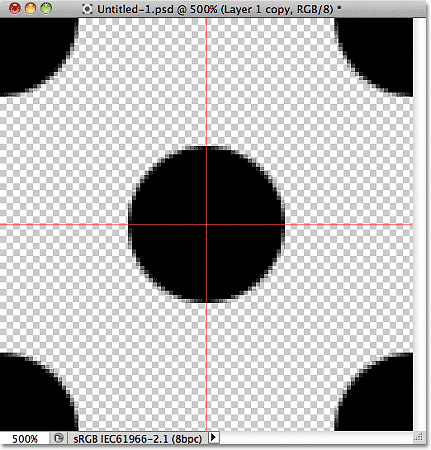Screen dimensions: 431x450
Task: Click the Untitled-1.psd window title
Action: tap(219, 9)
